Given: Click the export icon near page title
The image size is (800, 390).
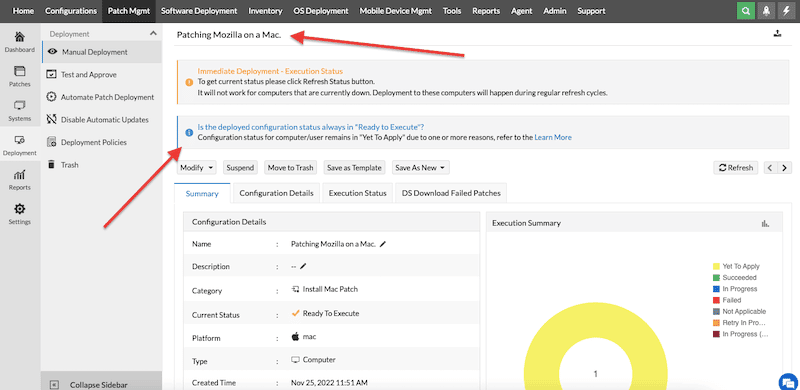Looking at the screenshot, I should coord(777,34).
